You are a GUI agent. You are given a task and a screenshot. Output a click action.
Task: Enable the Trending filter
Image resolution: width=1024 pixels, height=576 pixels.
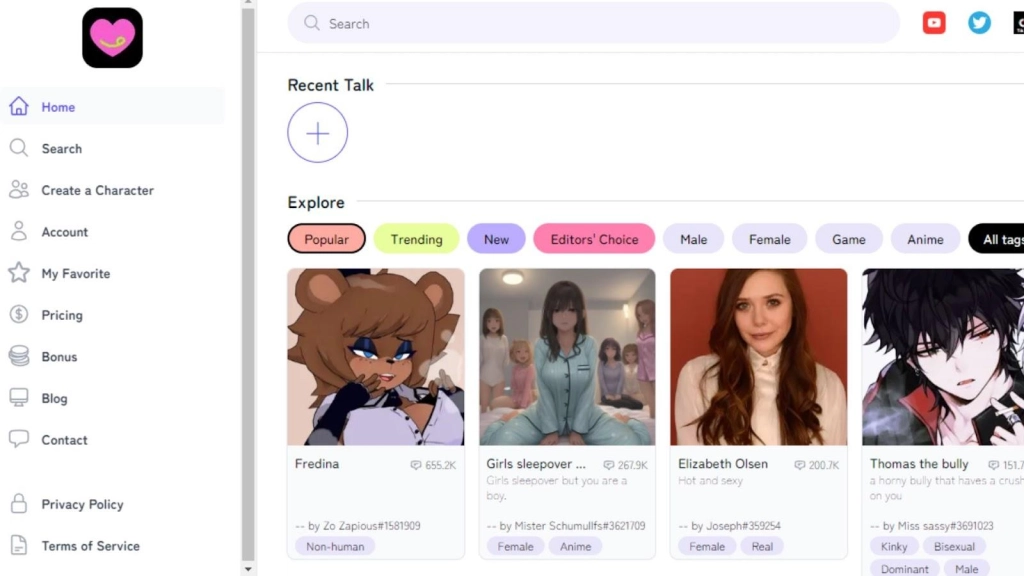point(416,239)
